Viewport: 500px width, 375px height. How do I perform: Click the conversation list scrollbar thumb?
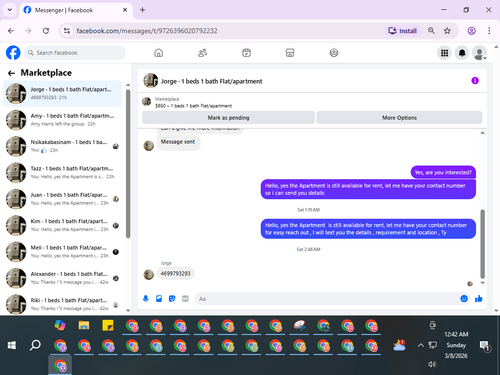point(128,164)
